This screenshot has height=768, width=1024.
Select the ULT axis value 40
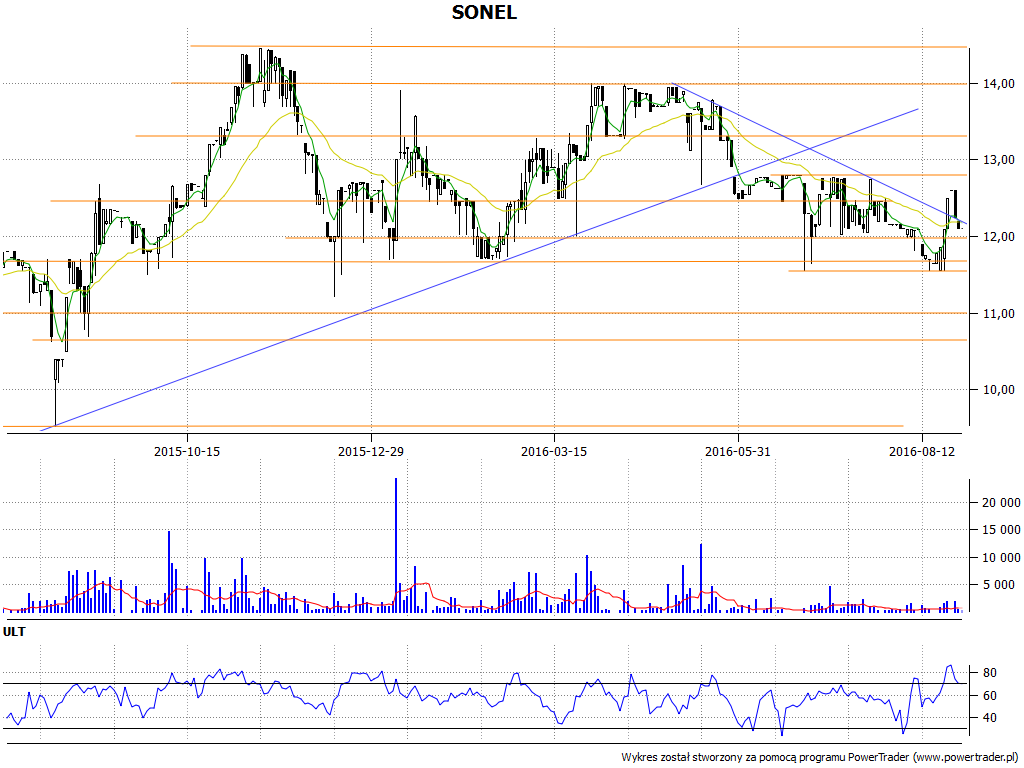click(990, 718)
